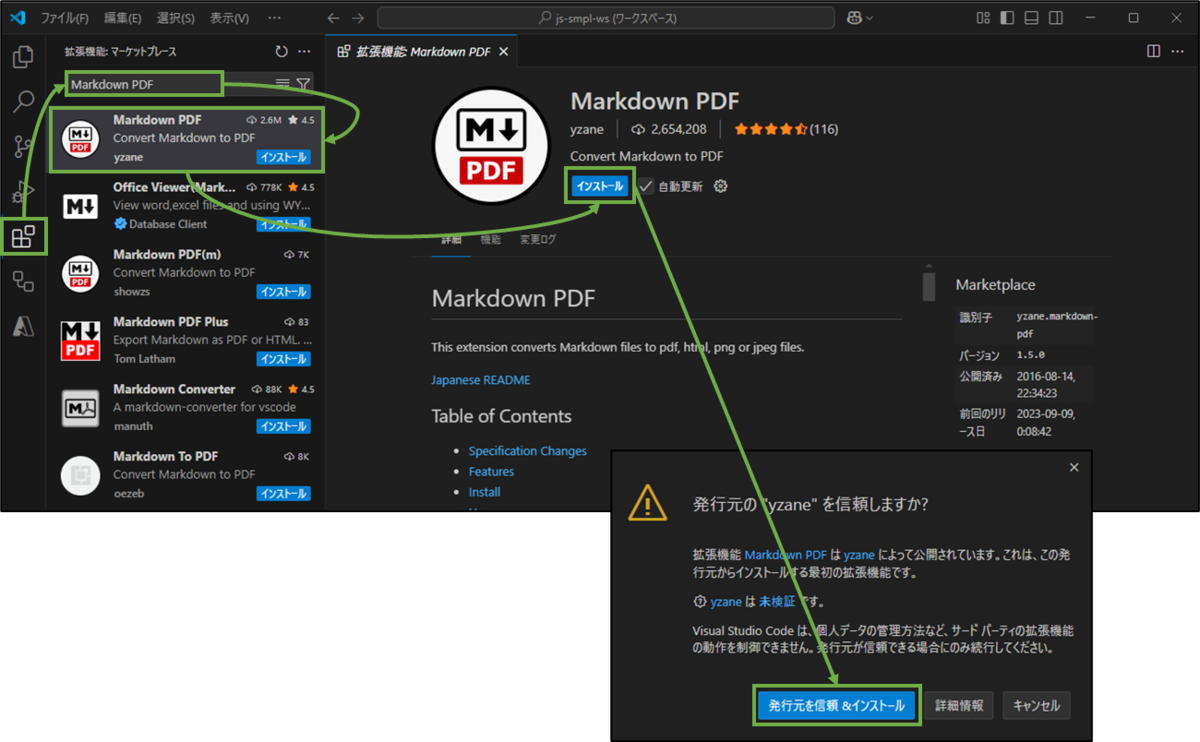Clear extensions search results icon
Image resolution: width=1200 pixels, height=742 pixels.
point(283,84)
